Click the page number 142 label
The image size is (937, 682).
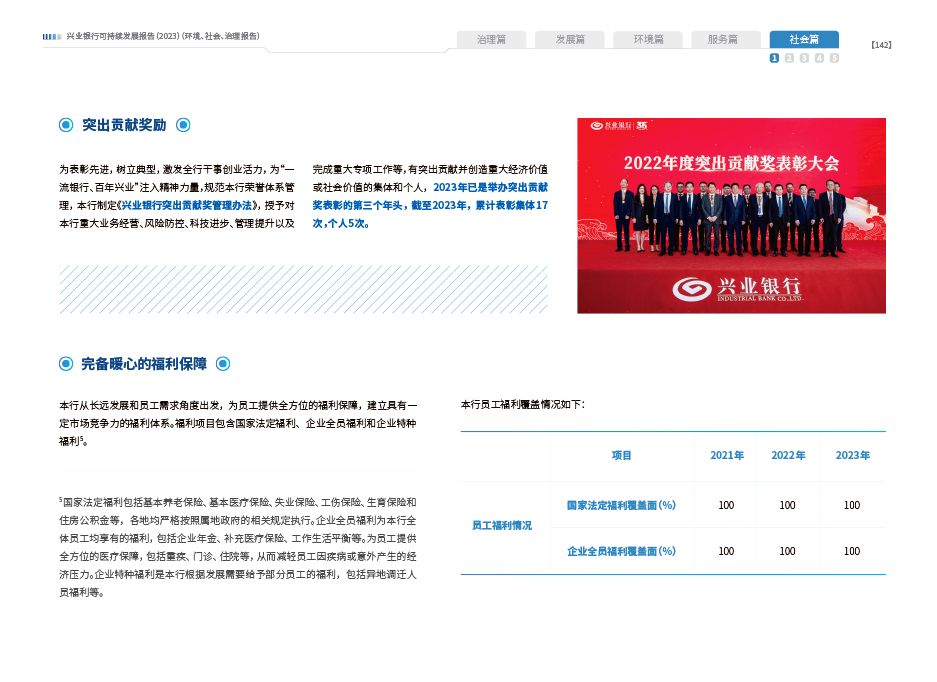pos(881,45)
